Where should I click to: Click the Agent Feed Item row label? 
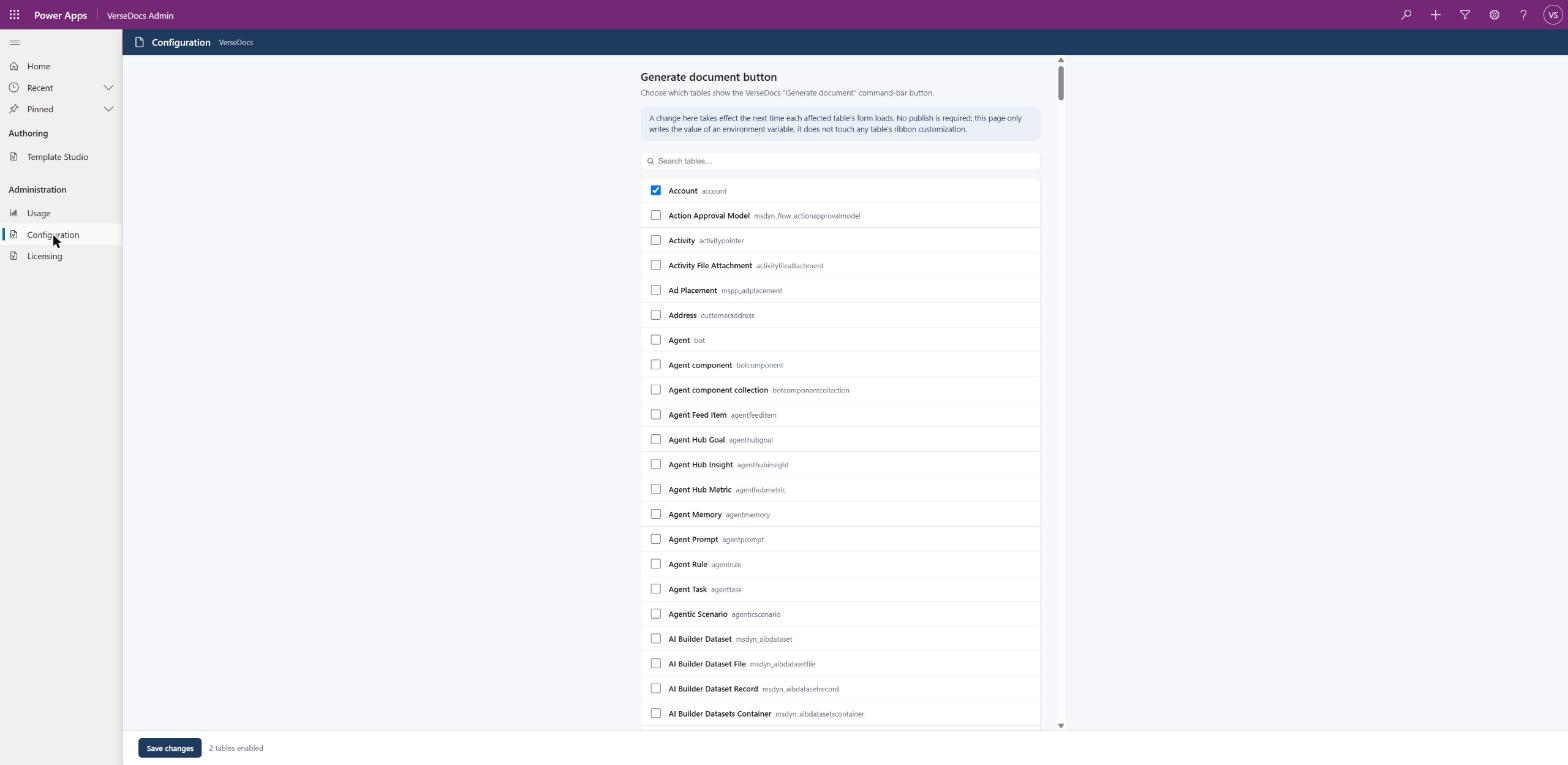697,415
